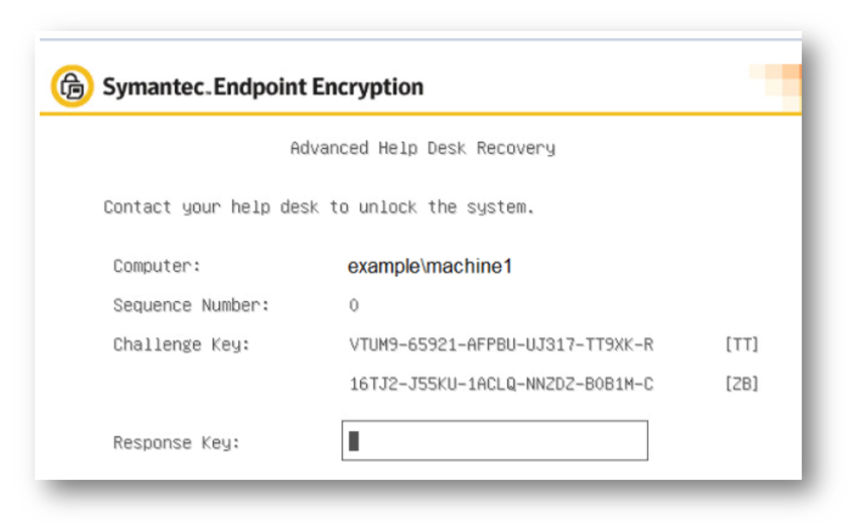
Task: Click the yellow divider line below the header
Action: (420, 114)
